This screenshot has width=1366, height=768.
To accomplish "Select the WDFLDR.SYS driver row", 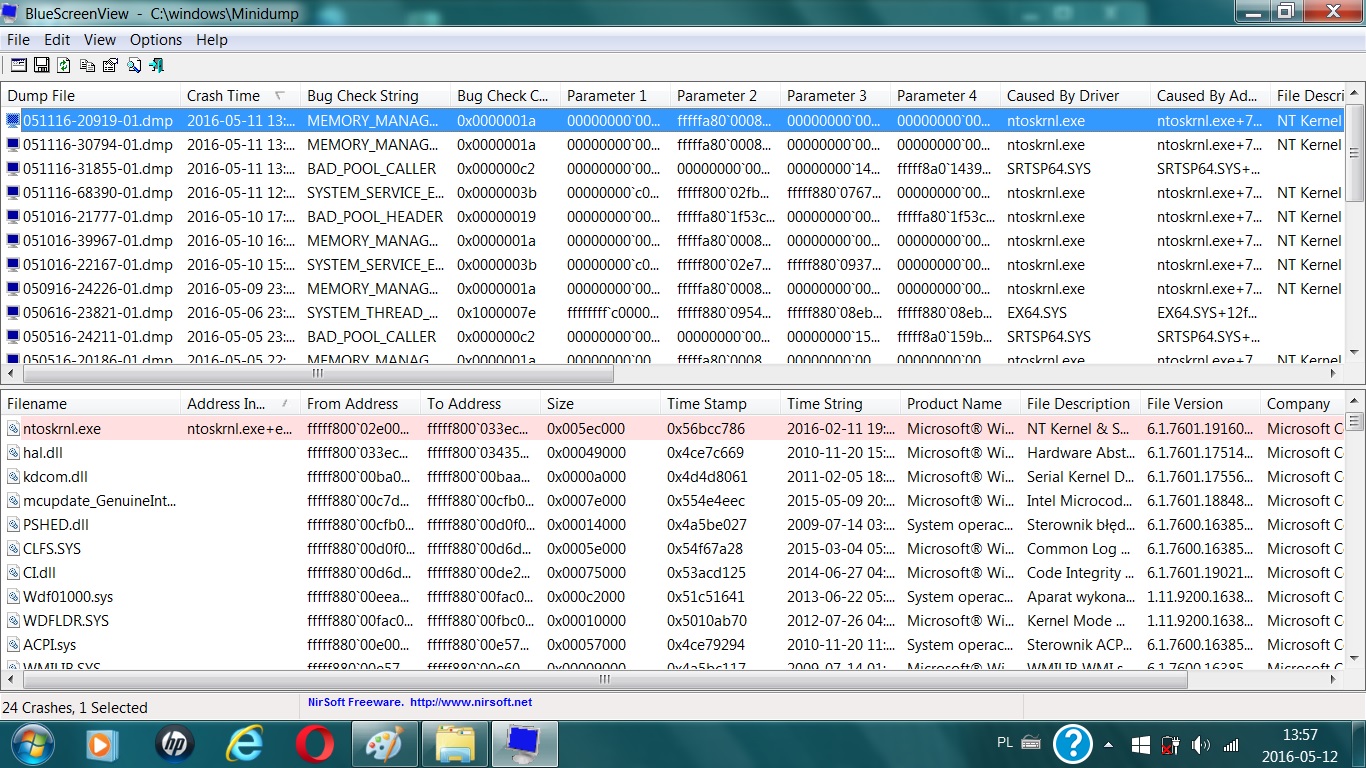I will [673, 621].
